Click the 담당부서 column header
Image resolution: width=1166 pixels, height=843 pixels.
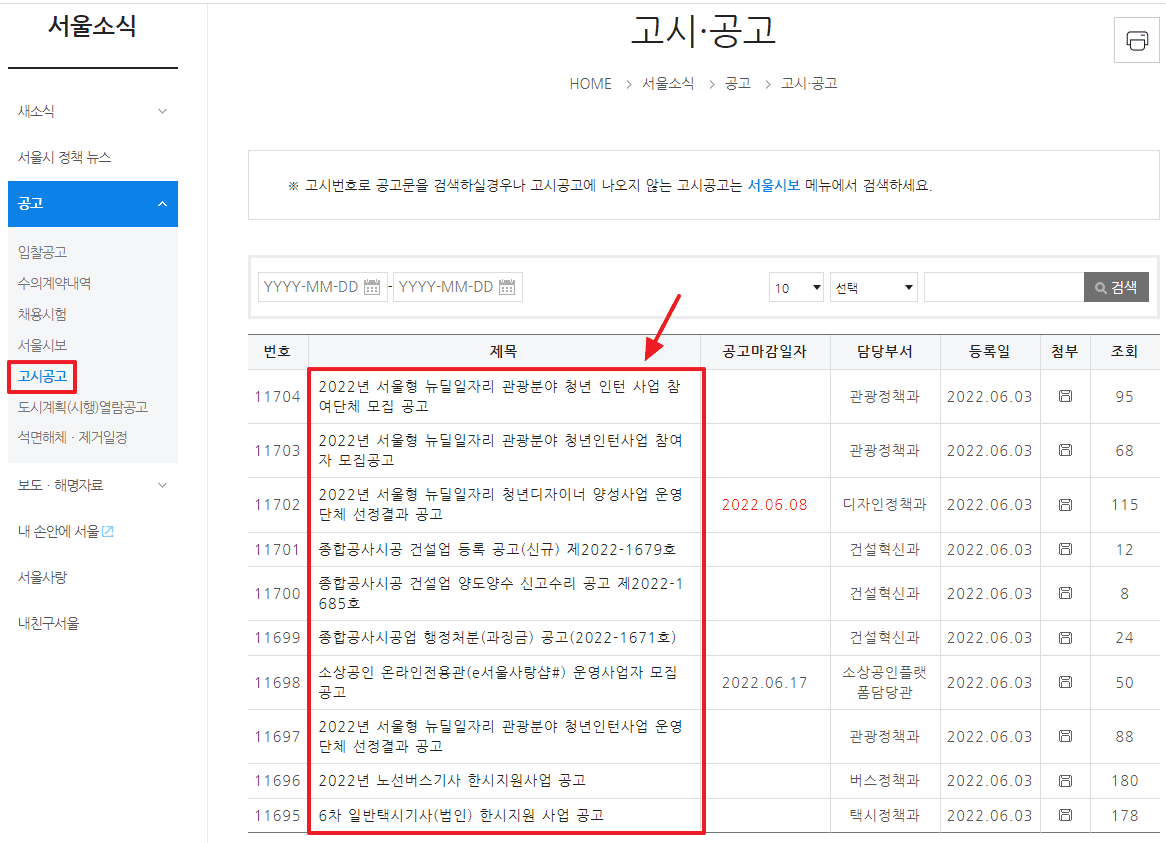pos(884,352)
